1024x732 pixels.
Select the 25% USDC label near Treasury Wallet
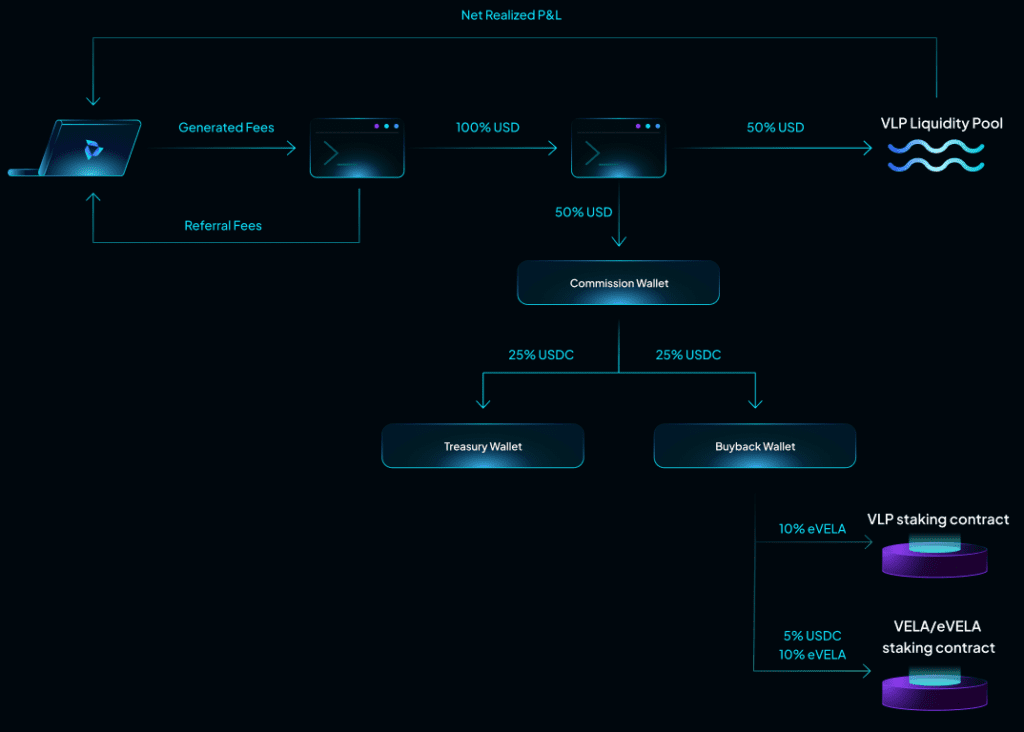tap(541, 354)
